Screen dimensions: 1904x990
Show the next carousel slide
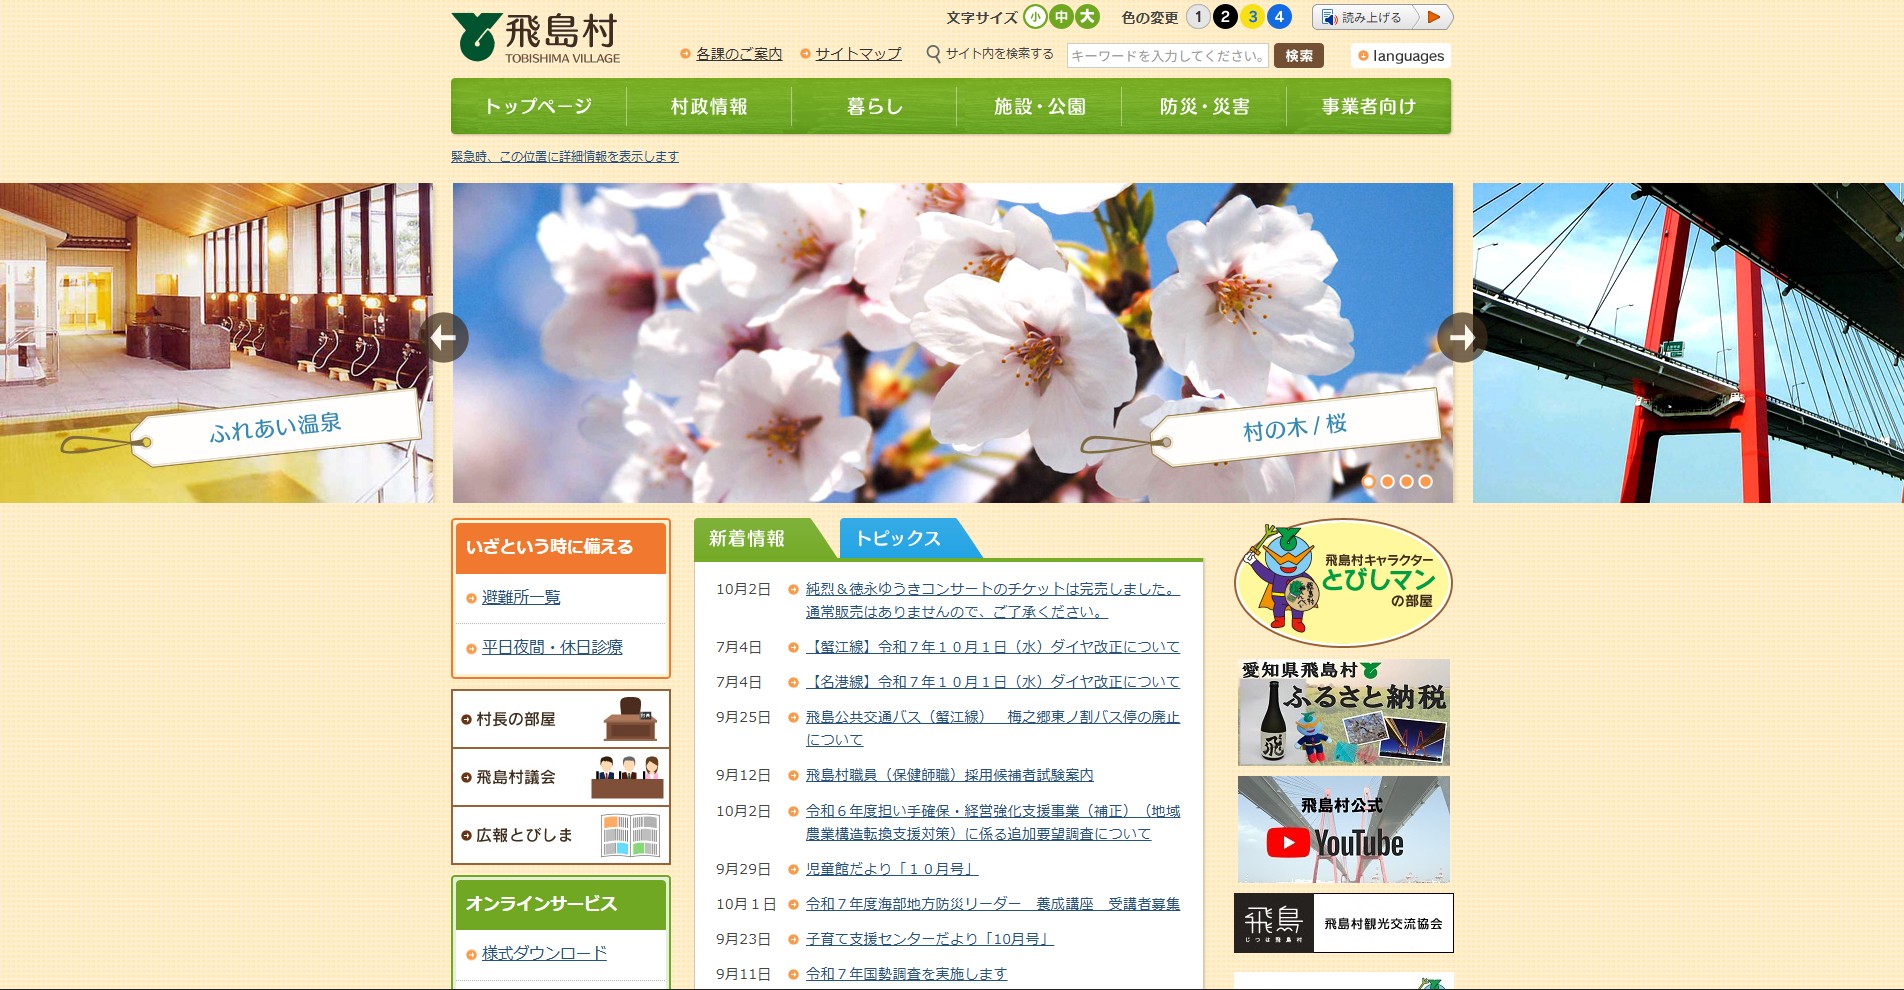coord(1462,338)
